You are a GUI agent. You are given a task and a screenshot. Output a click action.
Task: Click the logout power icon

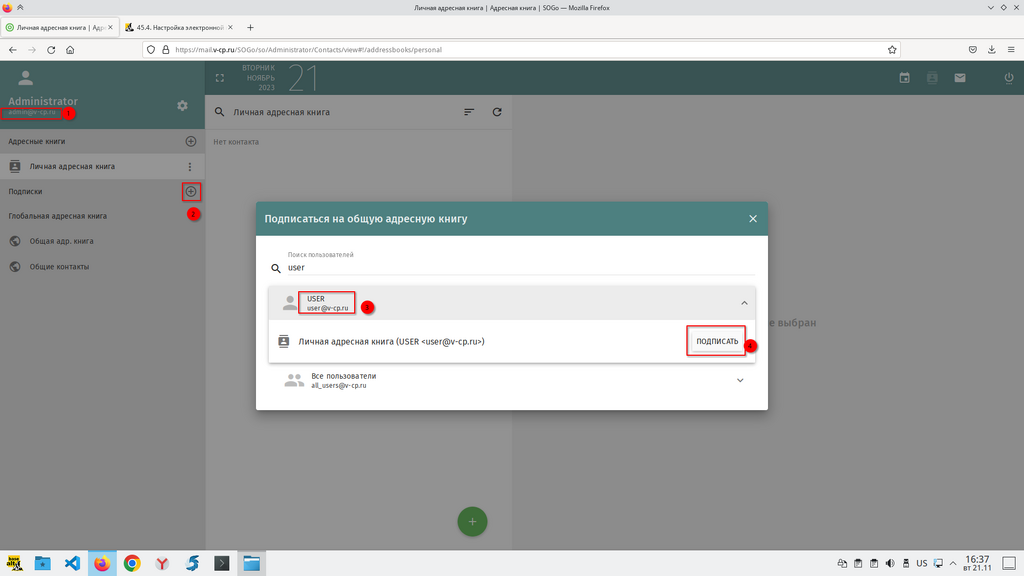(x=1008, y=78)
